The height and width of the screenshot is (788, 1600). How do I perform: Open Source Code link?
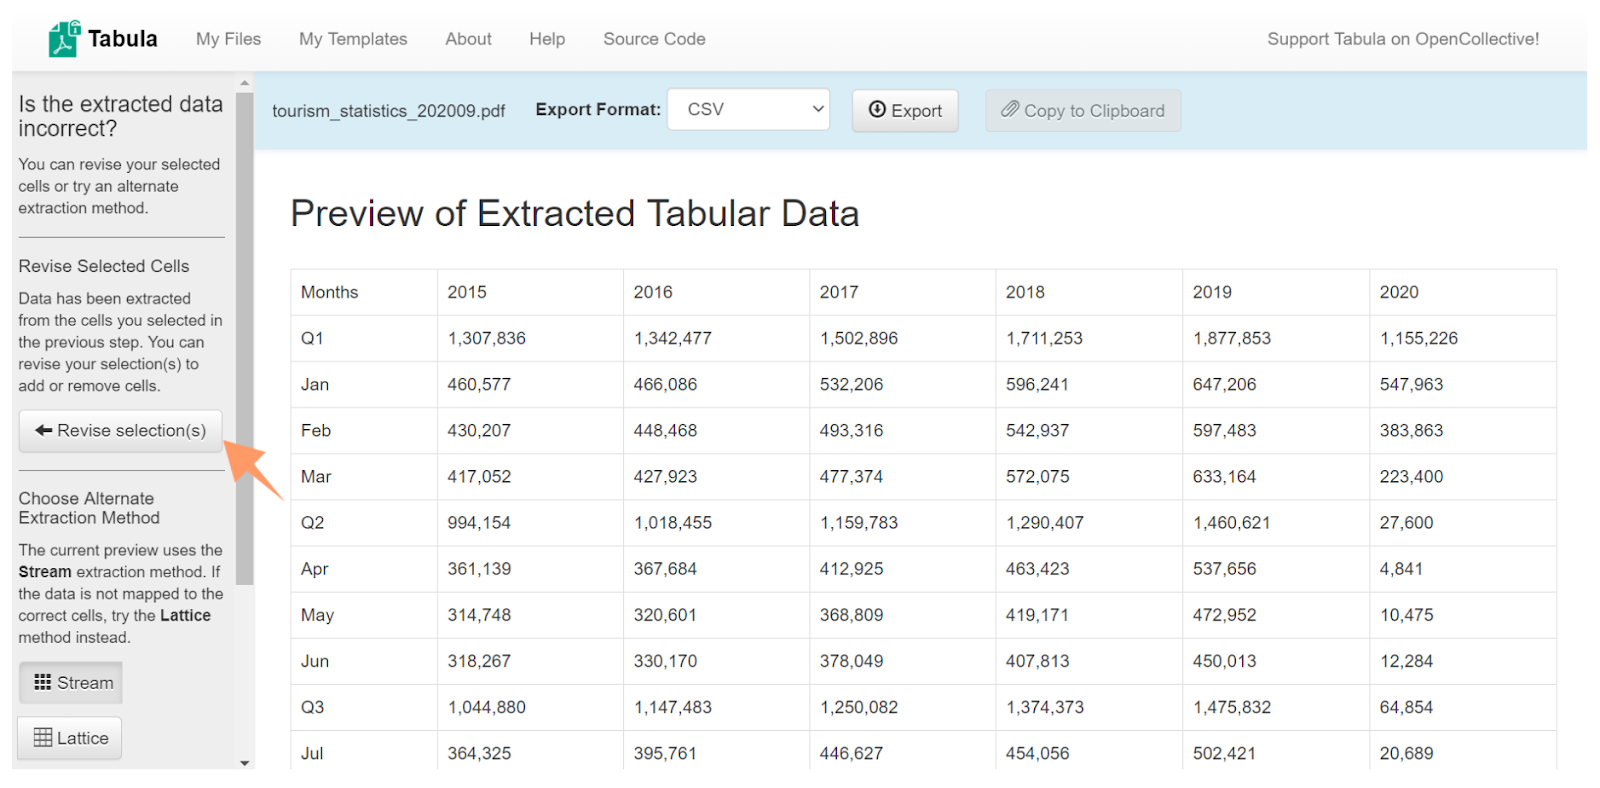pos(654,39)
